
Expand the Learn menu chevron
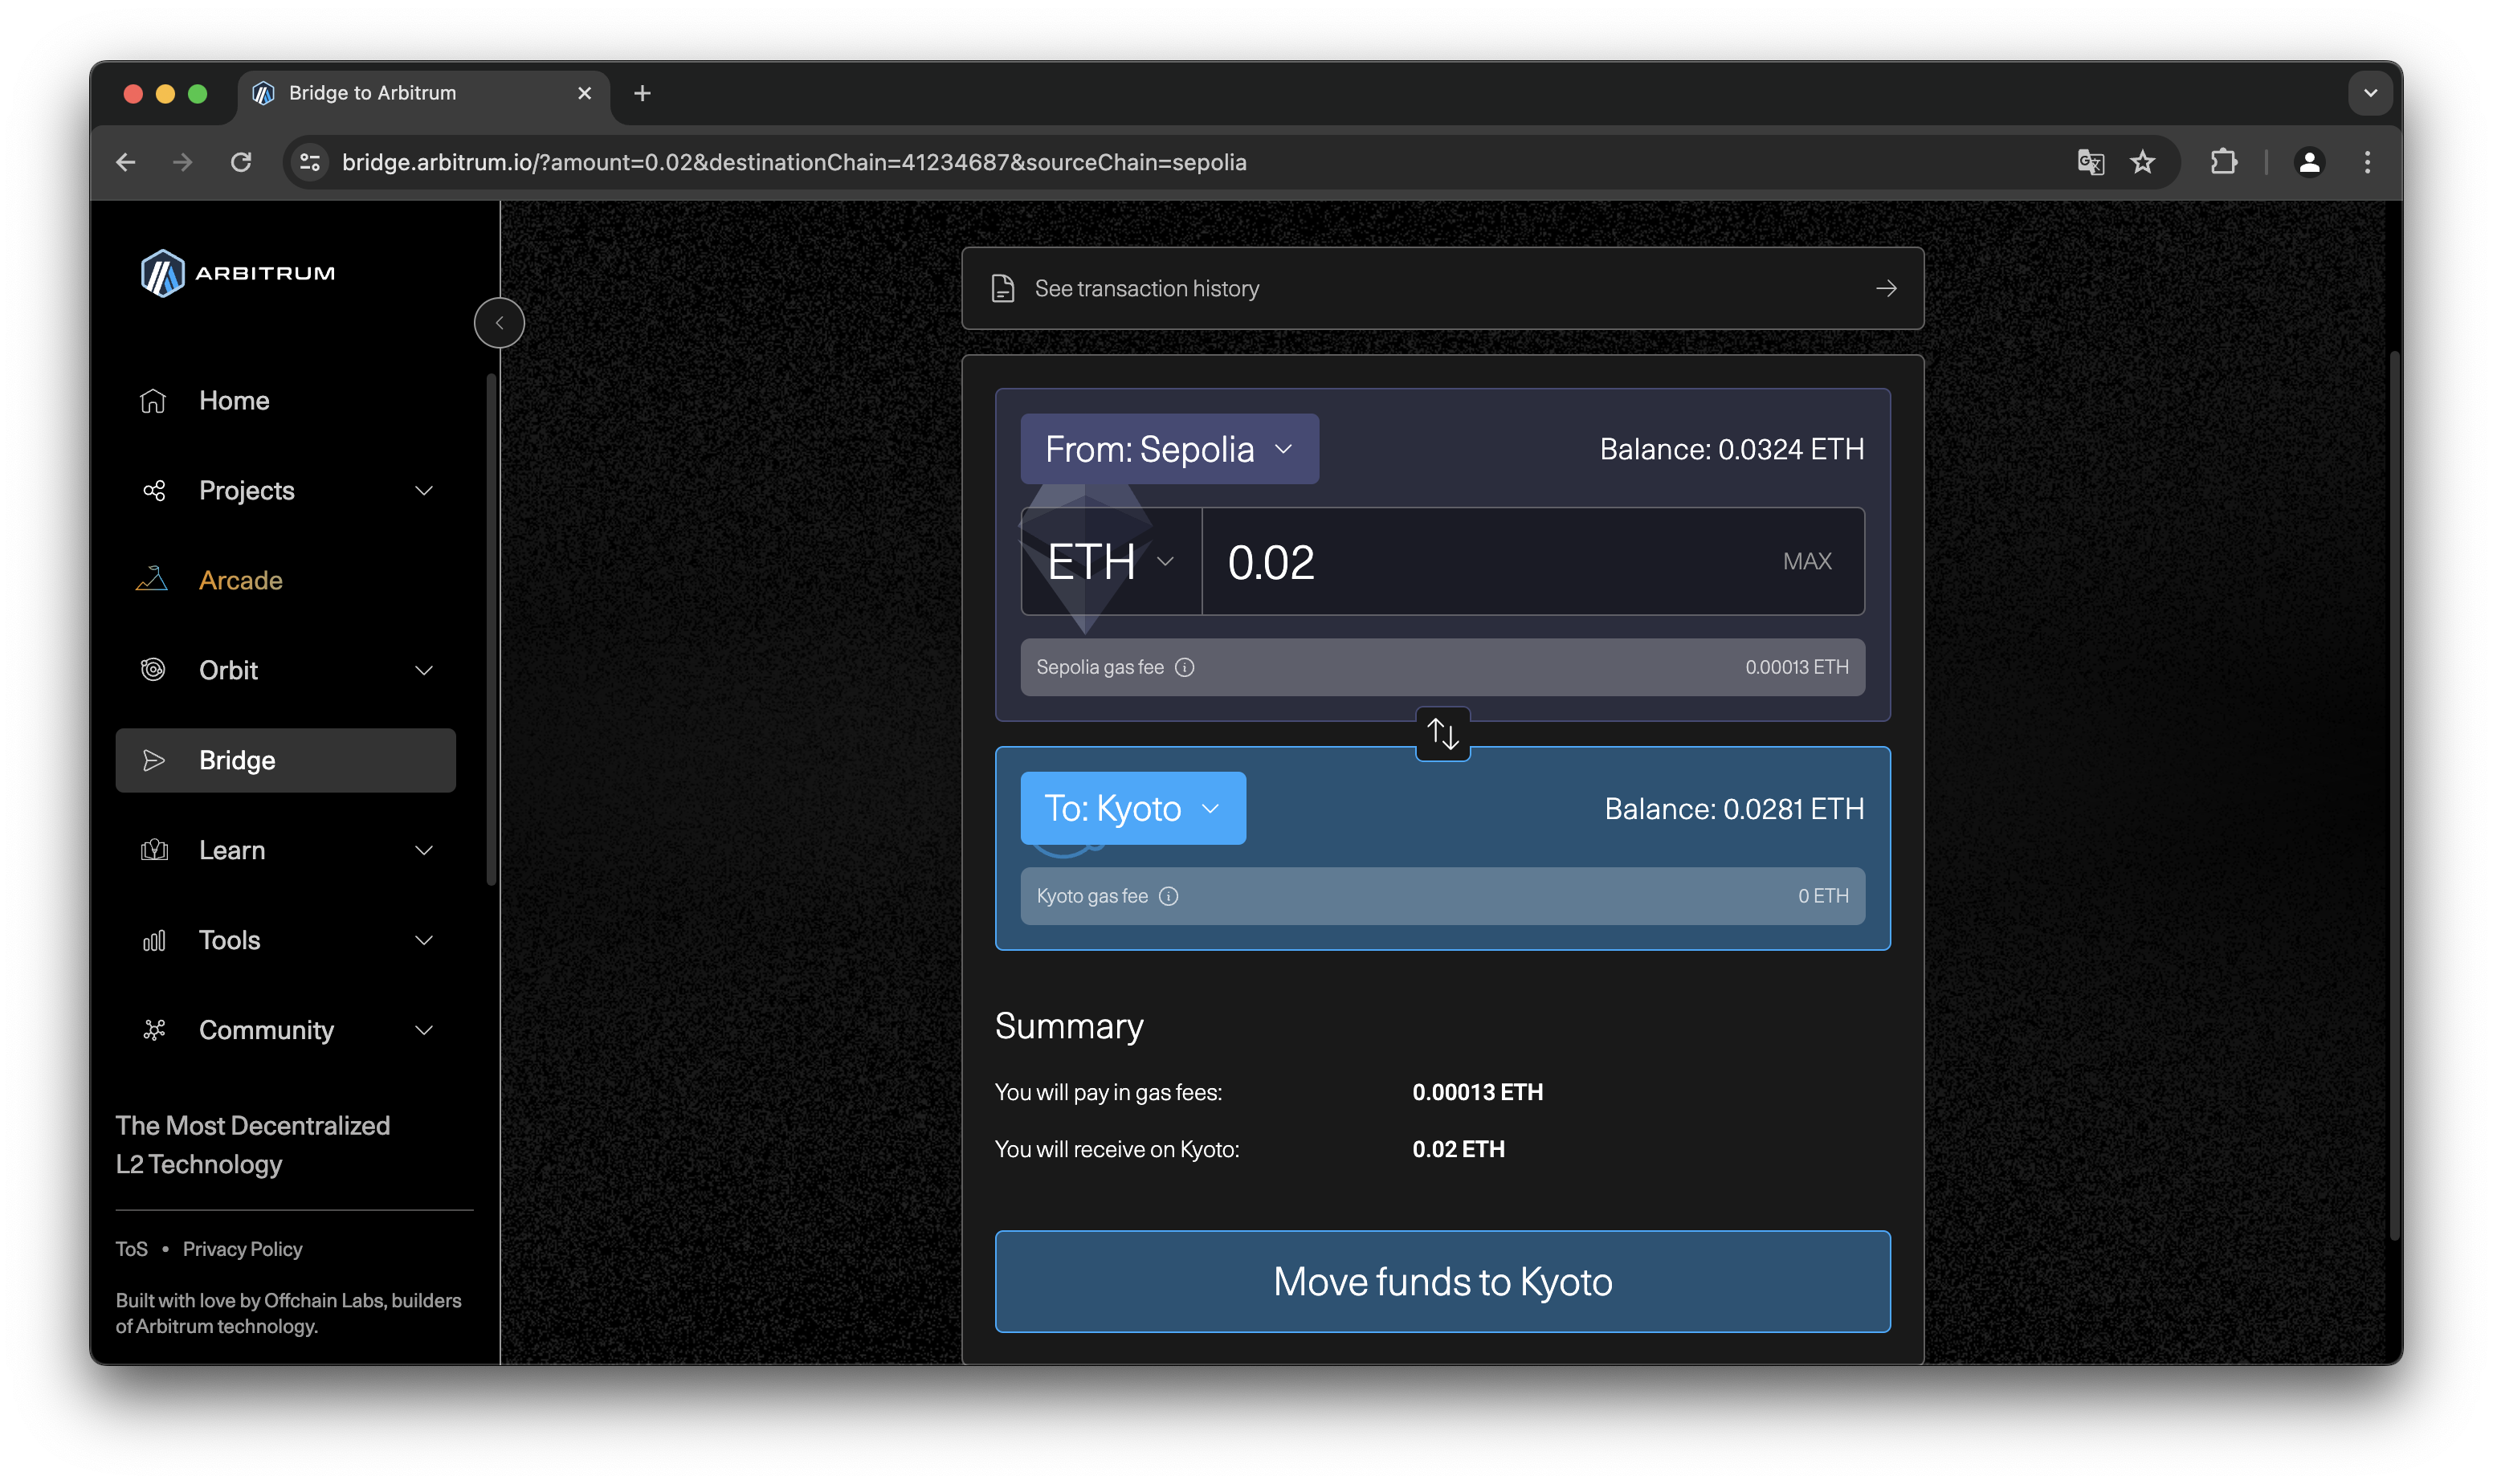tap(424, 850)
